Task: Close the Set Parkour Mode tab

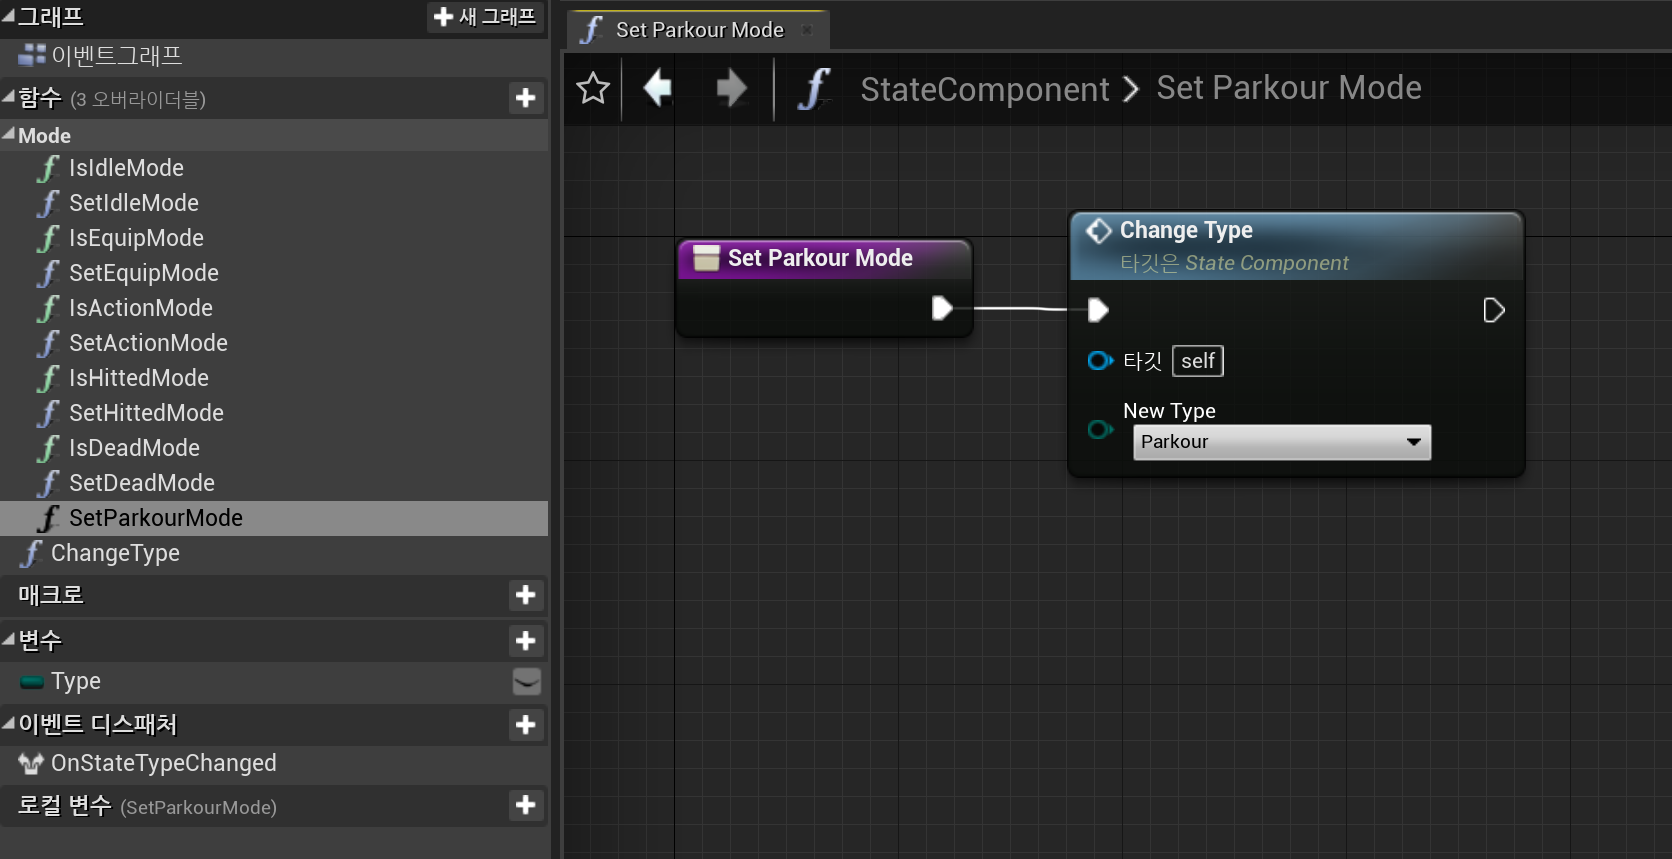Action: tap(807, 30)
